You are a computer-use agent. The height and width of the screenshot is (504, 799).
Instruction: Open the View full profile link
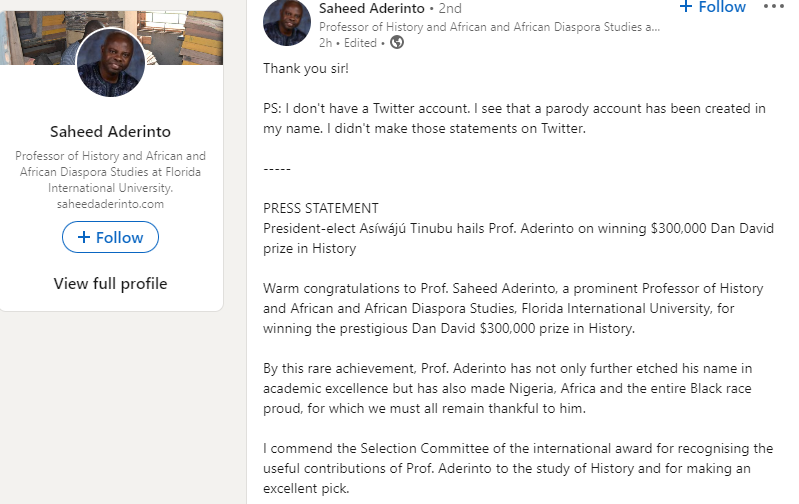click(x=110, y=284)
